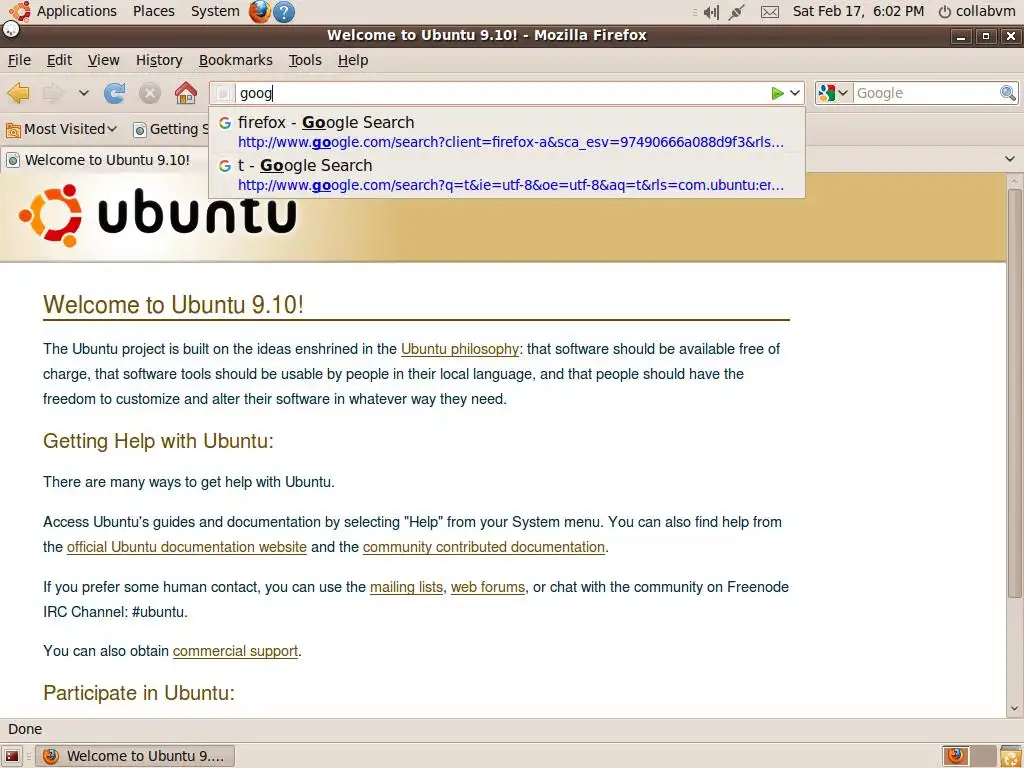The width and height of the screenshot is (1024, 768).
Task: Open the View menu
Action: point(104,60)
